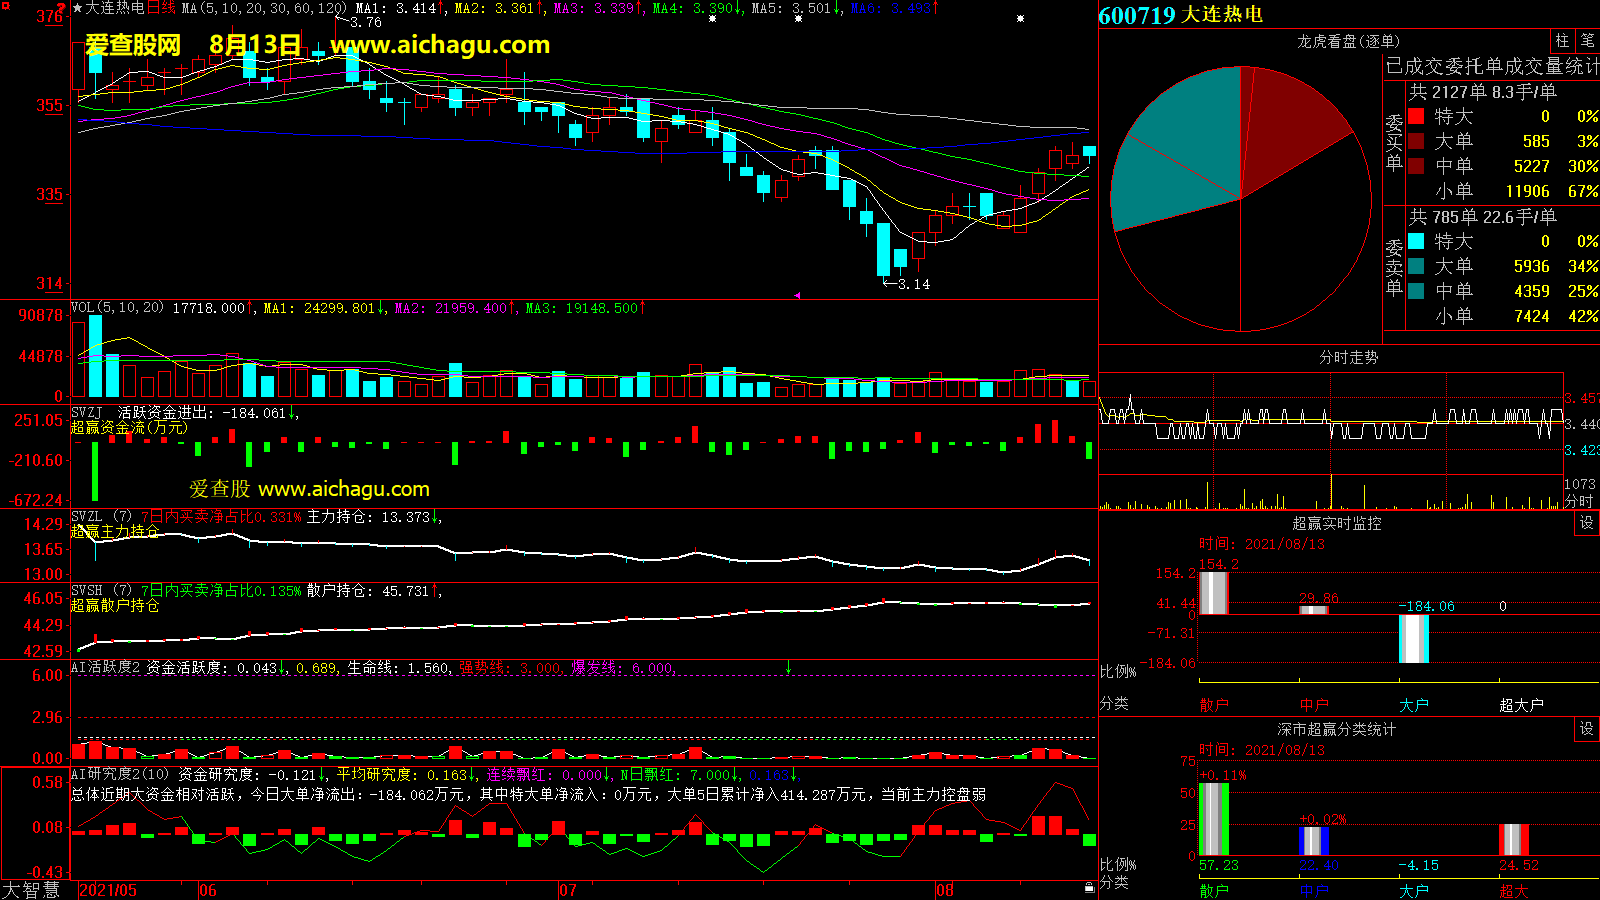1600x900 pixels.
Task: Select the 散户 category in 超赢实时监控
Action: [1214, 705]
